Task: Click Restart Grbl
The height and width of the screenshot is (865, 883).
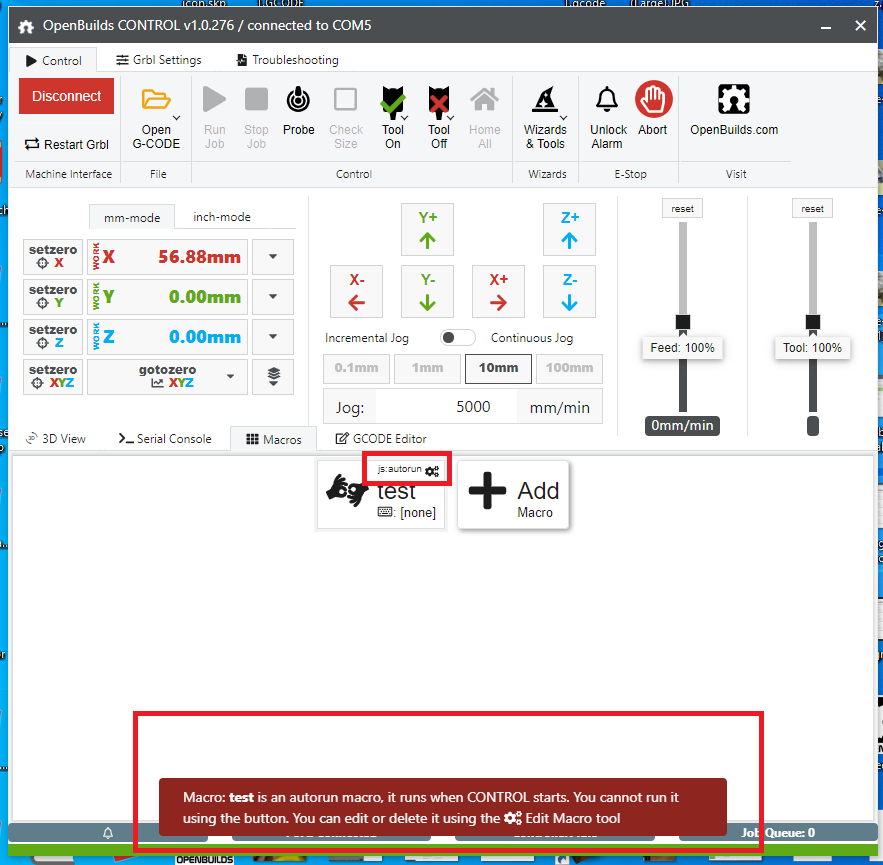Action: click(66, 144)
